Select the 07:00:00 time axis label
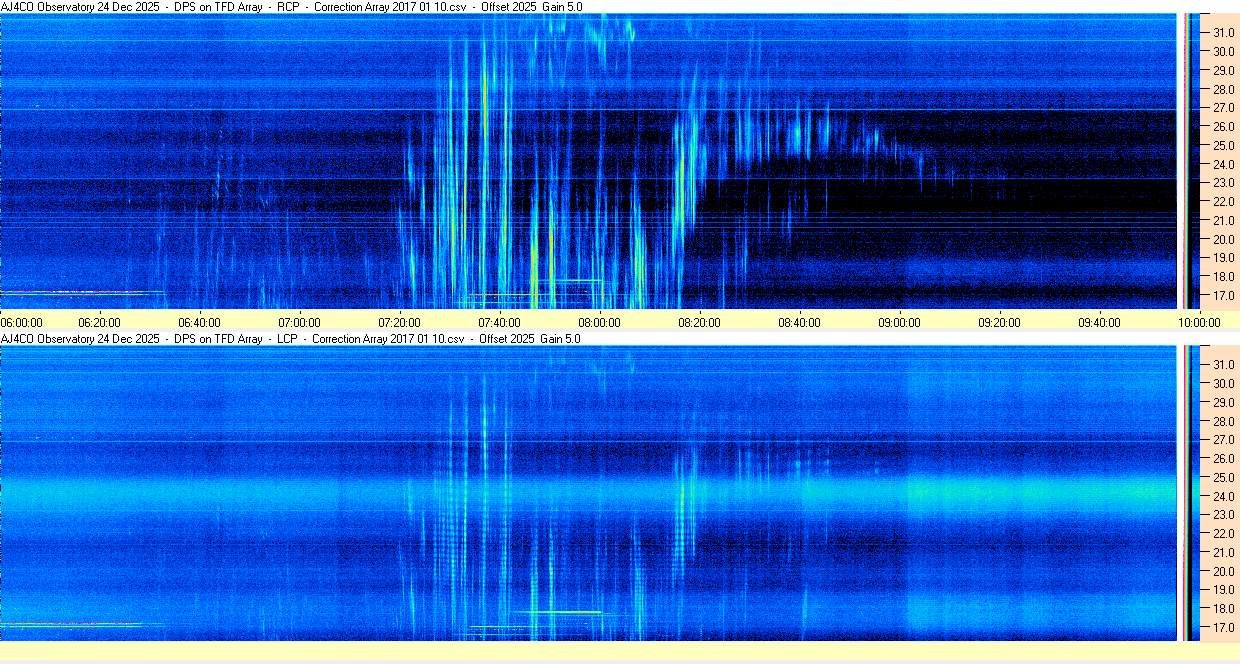Screen dimensions: 1240x664 299,322
